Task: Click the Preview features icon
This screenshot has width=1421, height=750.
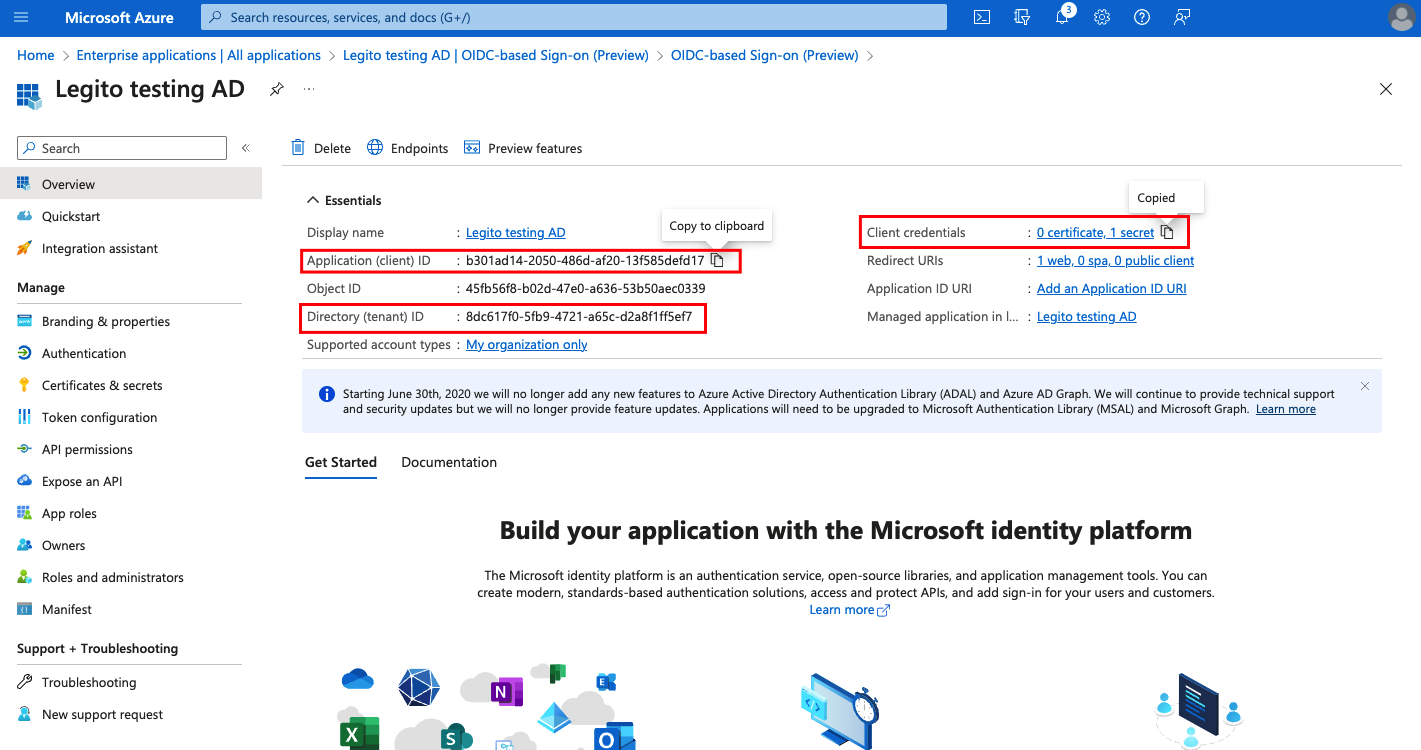Action: pos(471,148)
